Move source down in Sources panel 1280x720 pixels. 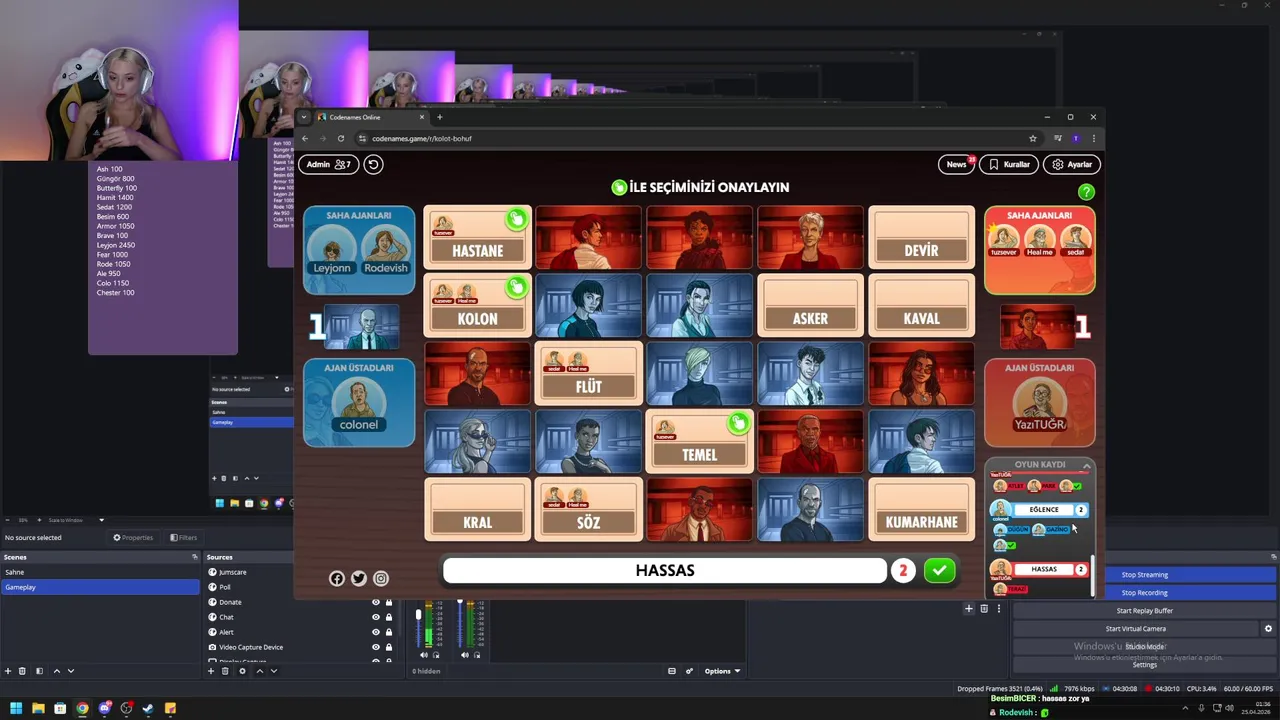pyautogui.click(x=273, y=671)
